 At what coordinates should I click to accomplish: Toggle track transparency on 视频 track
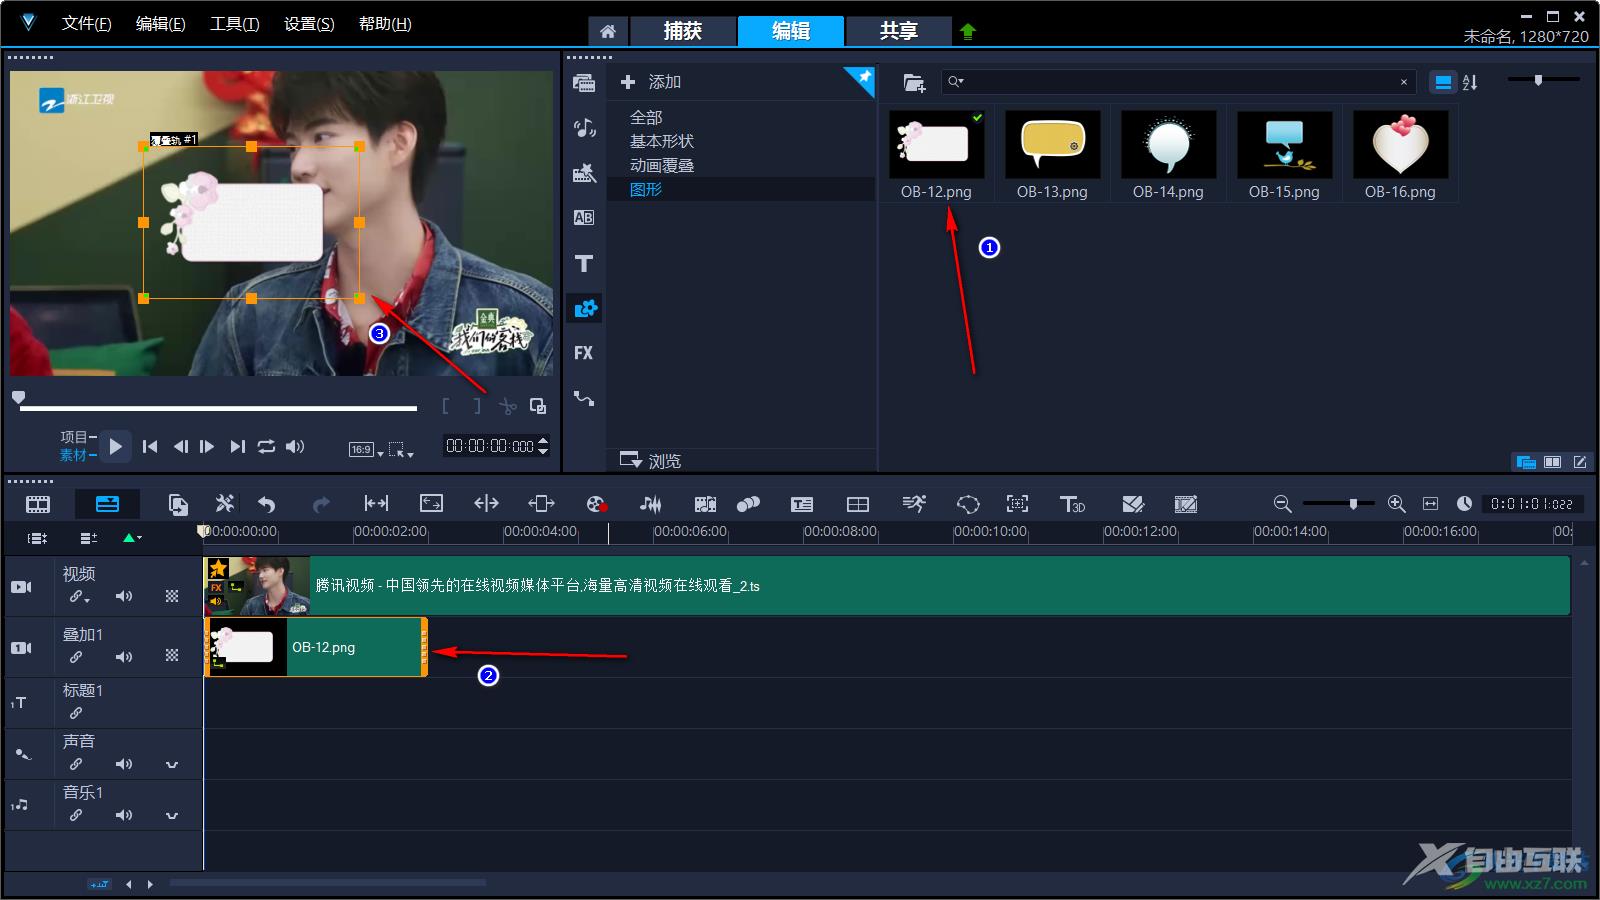point(172,596)
